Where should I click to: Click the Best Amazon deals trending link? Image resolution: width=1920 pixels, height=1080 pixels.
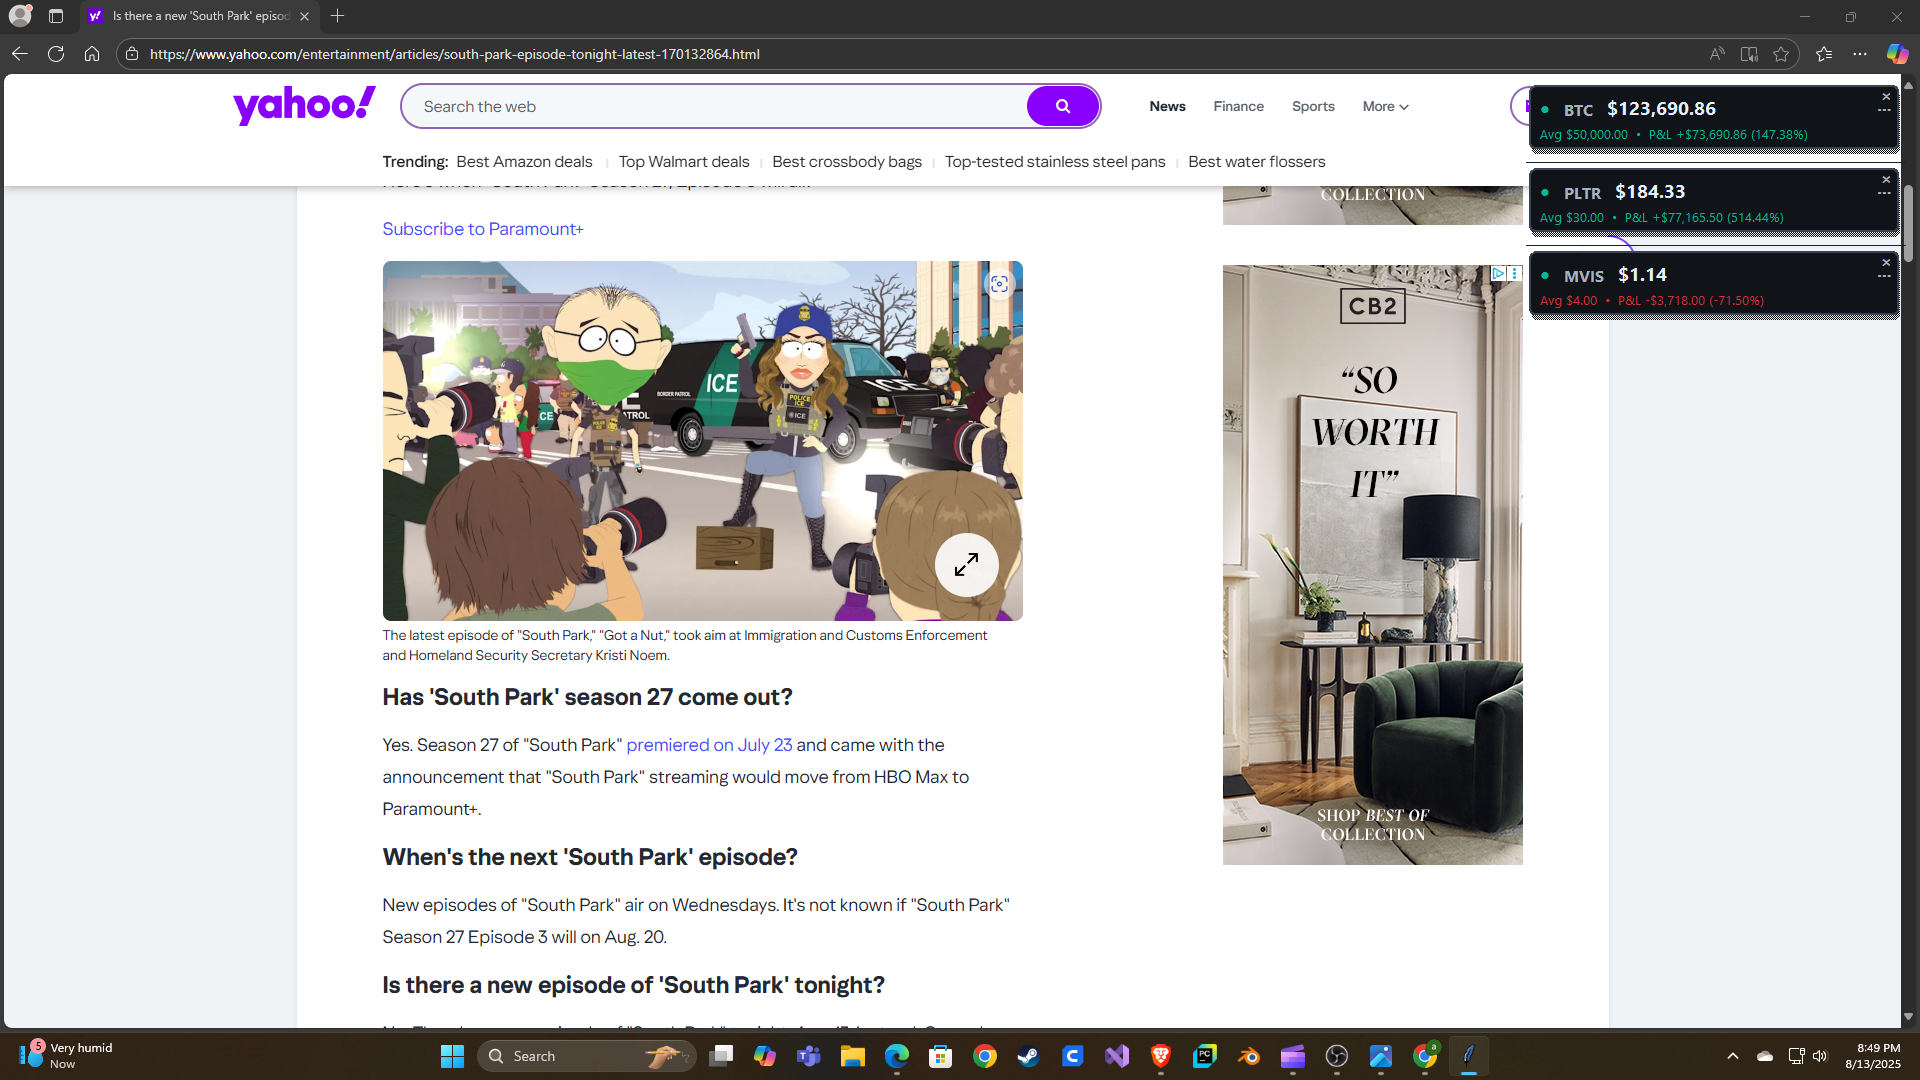point(524,162)
